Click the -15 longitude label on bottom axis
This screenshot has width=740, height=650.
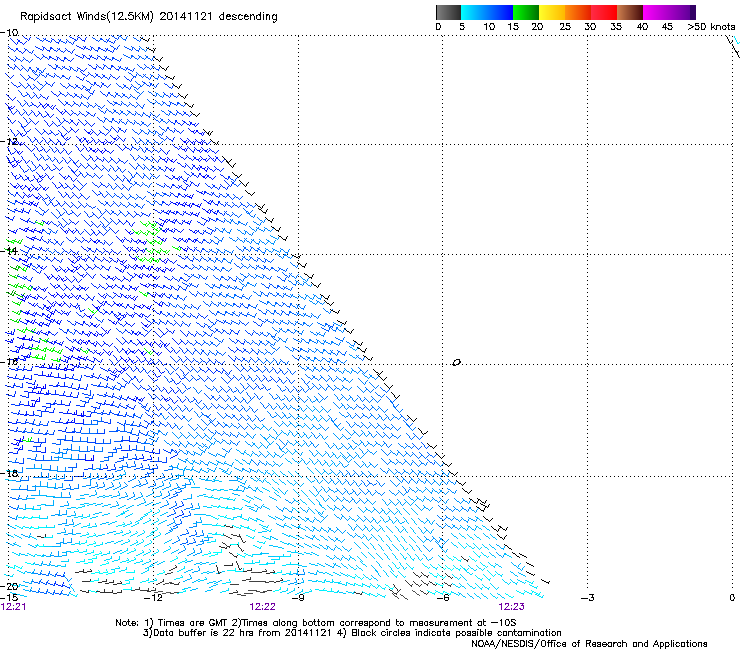pos(9,597)
